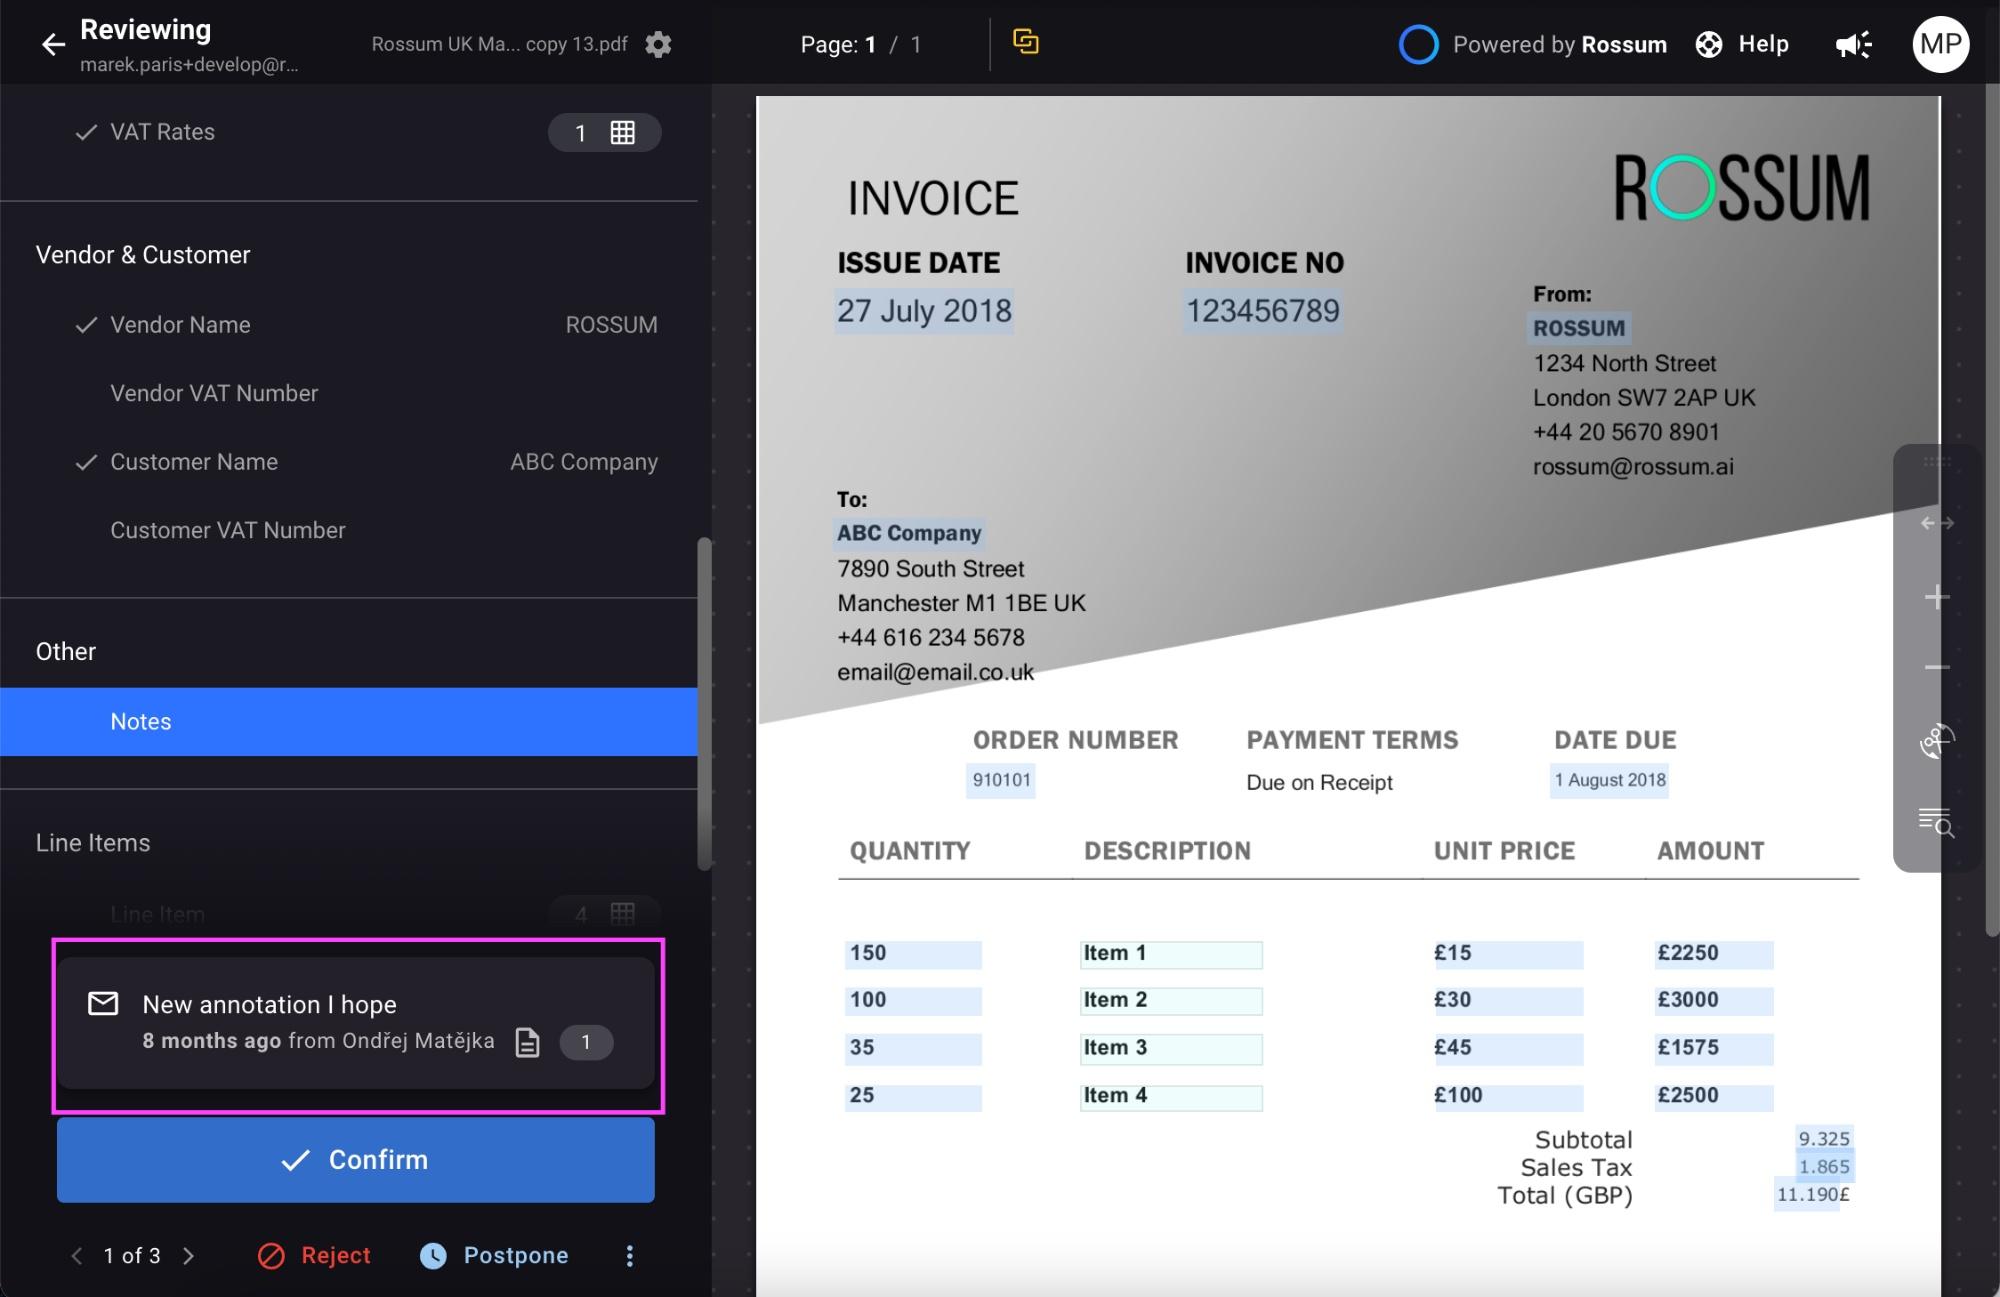Click the amount £1575 cell
2000x1297 pixels.
click(1714, 1048)
